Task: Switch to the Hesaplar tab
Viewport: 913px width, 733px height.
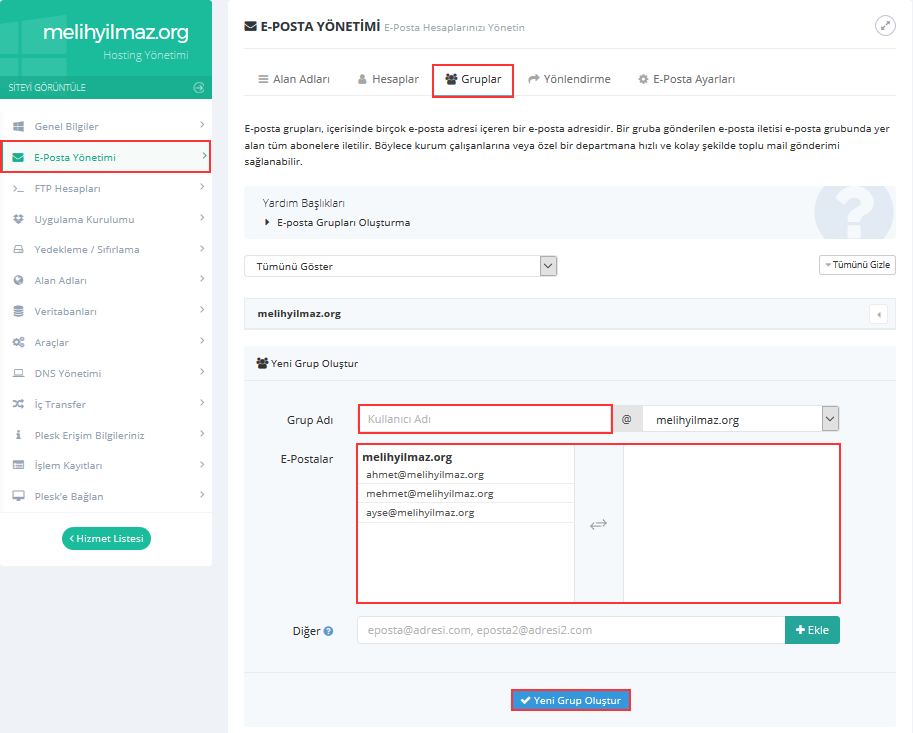Action: tap(387, 79)
